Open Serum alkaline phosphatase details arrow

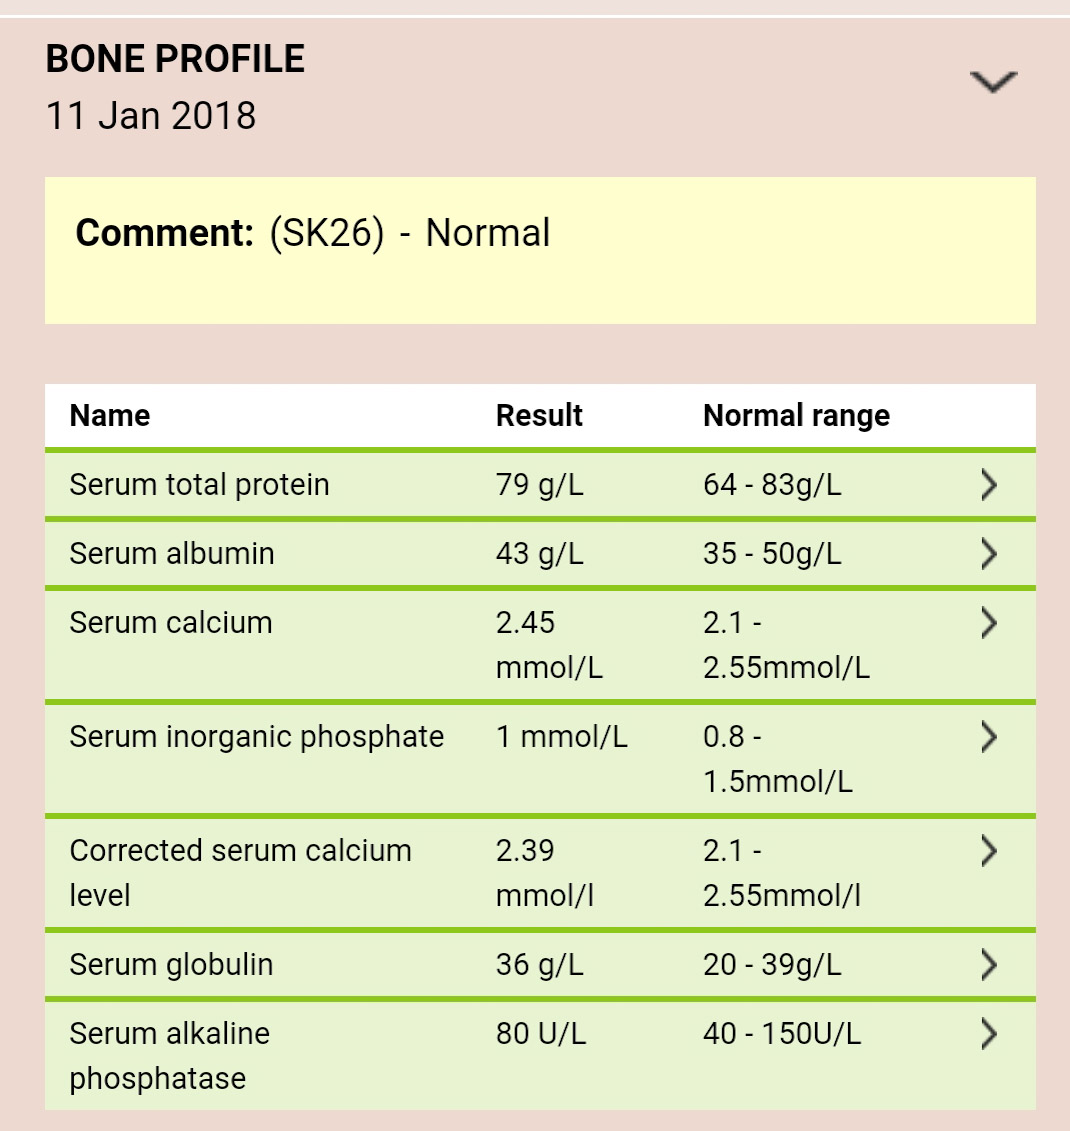point(989,1034)
